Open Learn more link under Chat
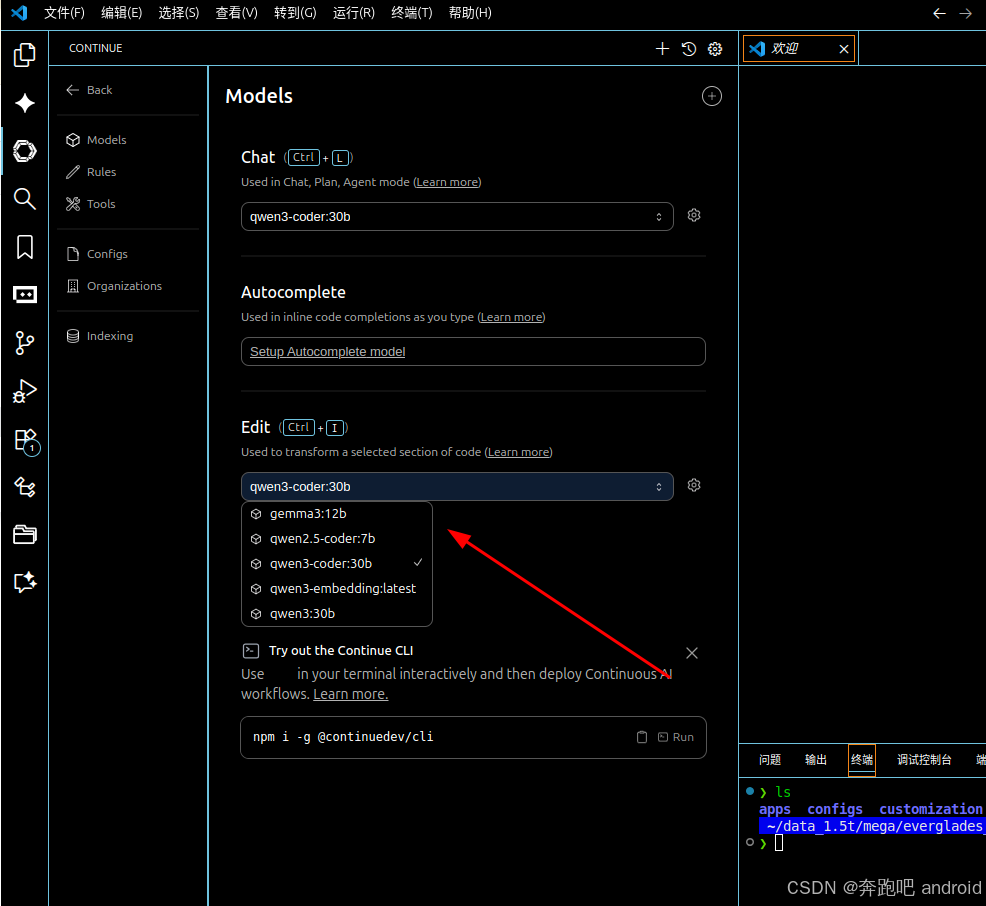The height and width of the screenshot is (906, 986). (x=447, y=182)
